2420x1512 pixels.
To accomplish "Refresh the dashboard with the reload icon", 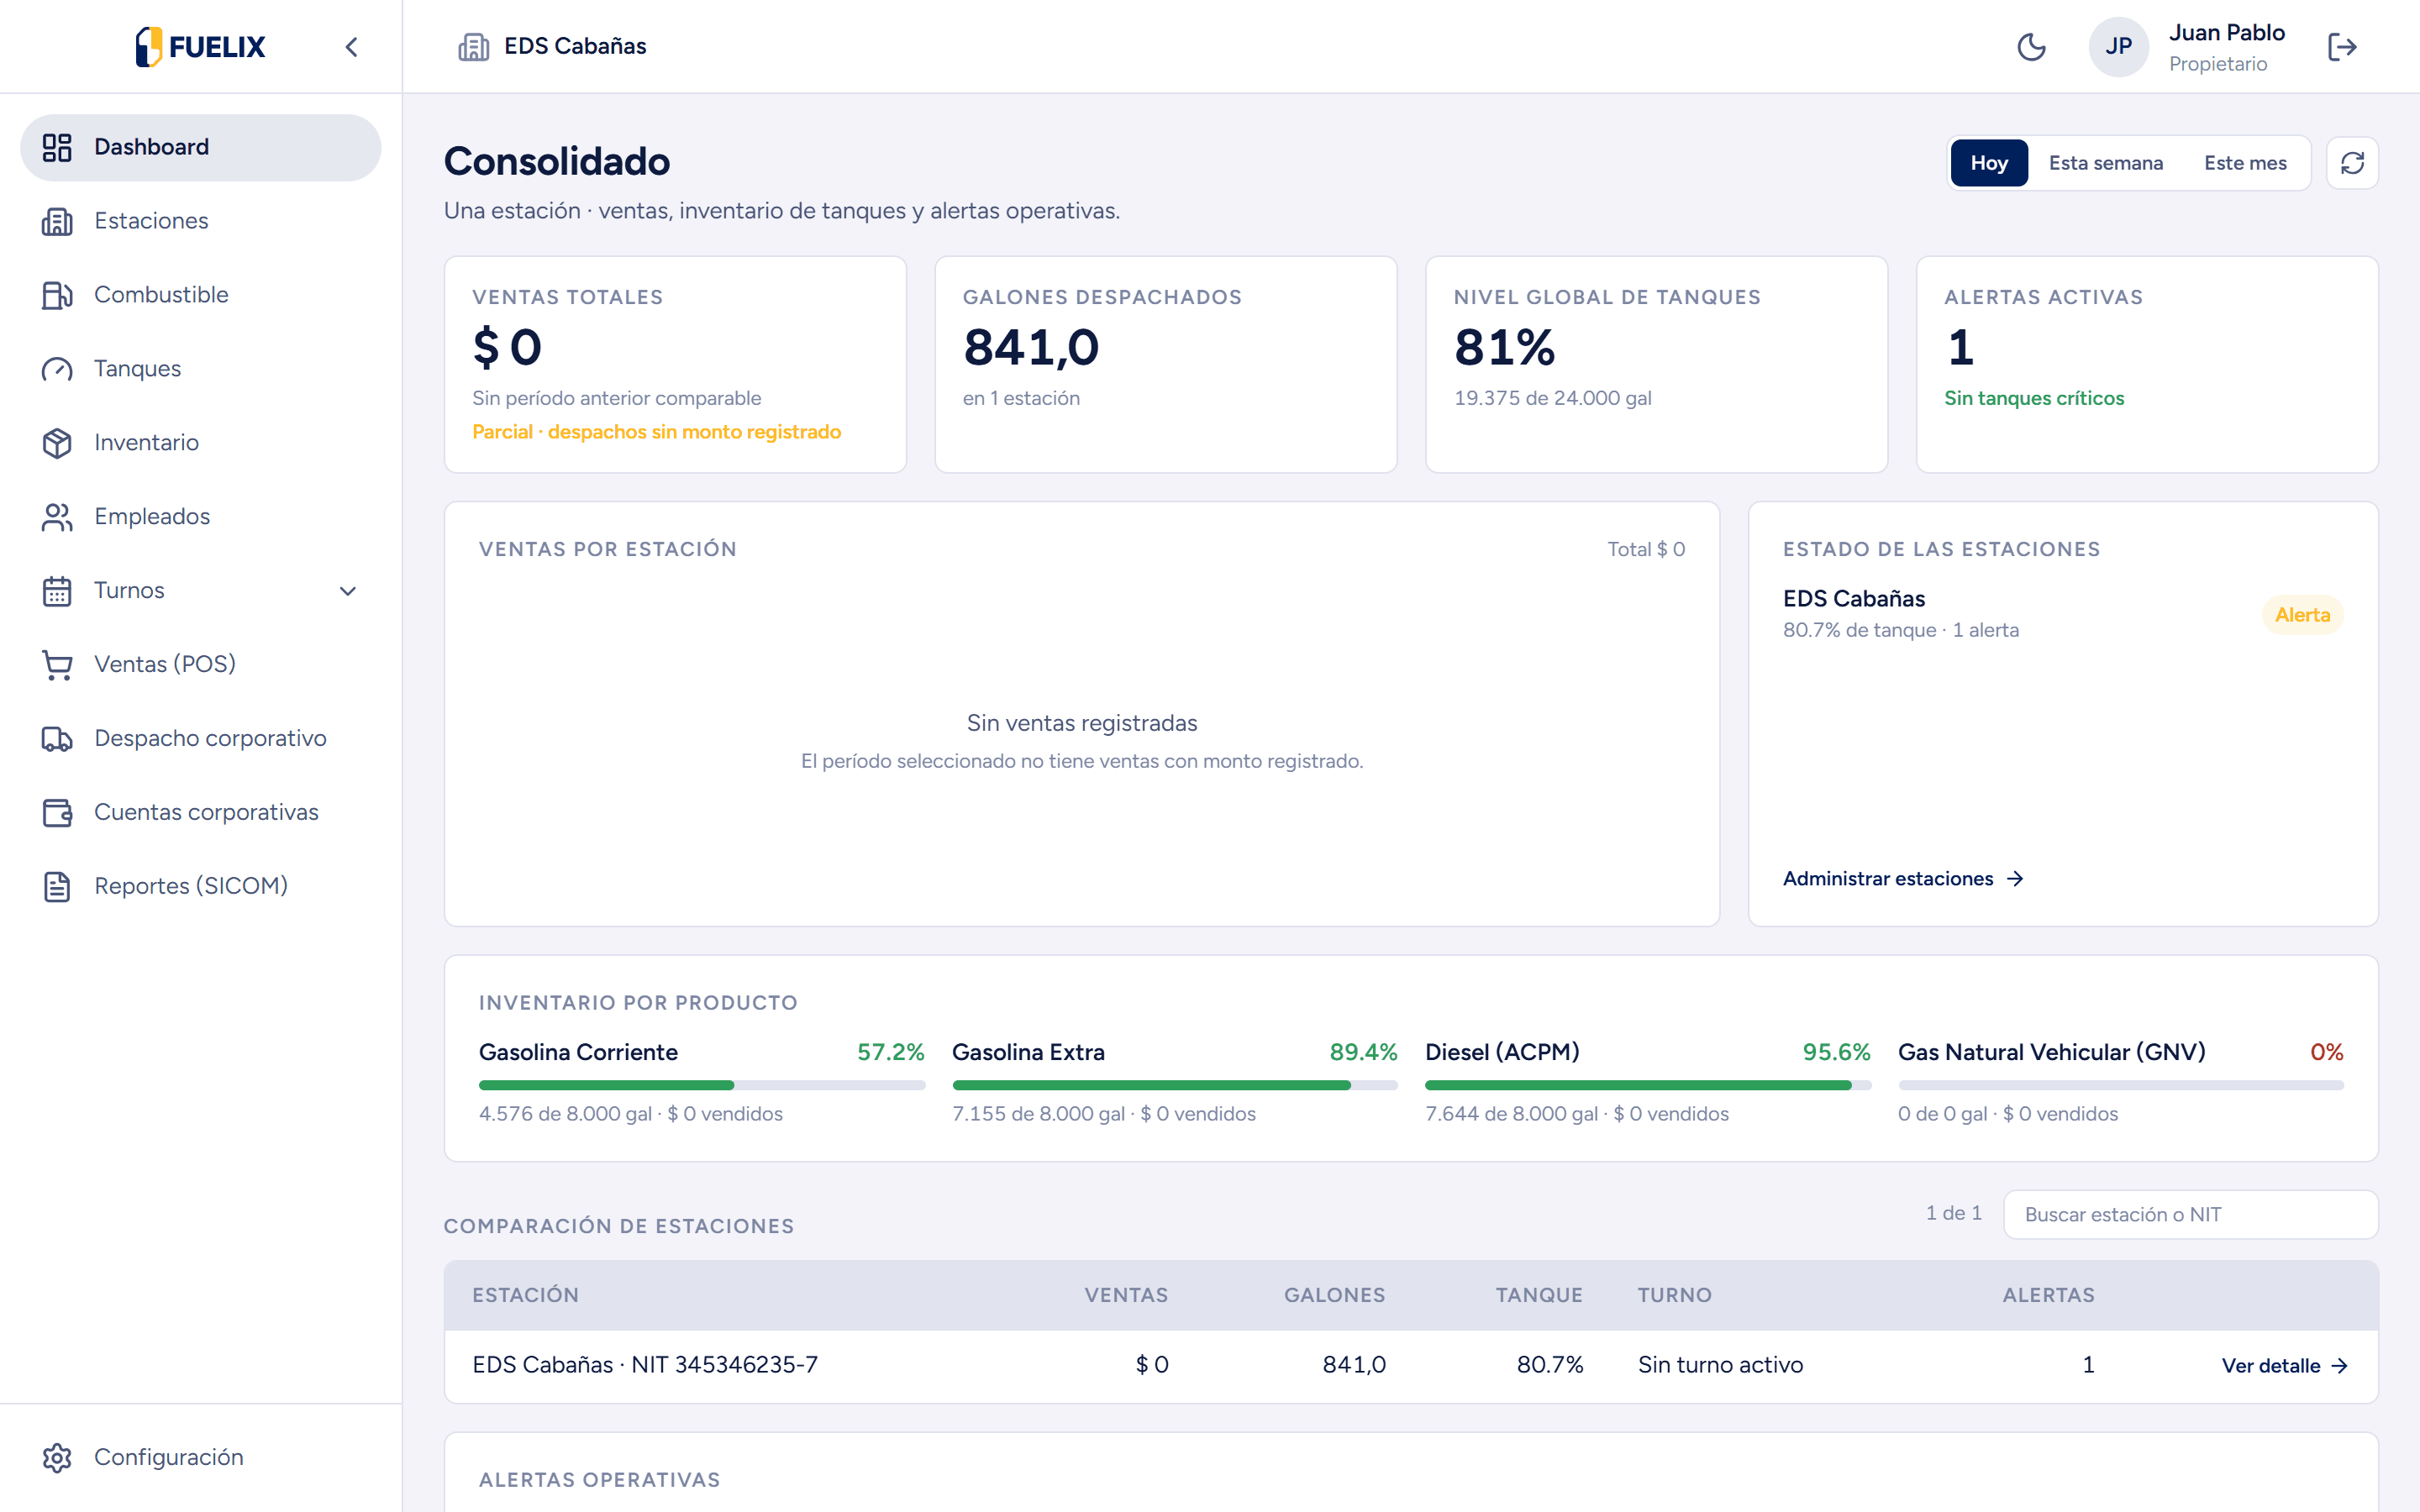I will tap(2352, 163).
